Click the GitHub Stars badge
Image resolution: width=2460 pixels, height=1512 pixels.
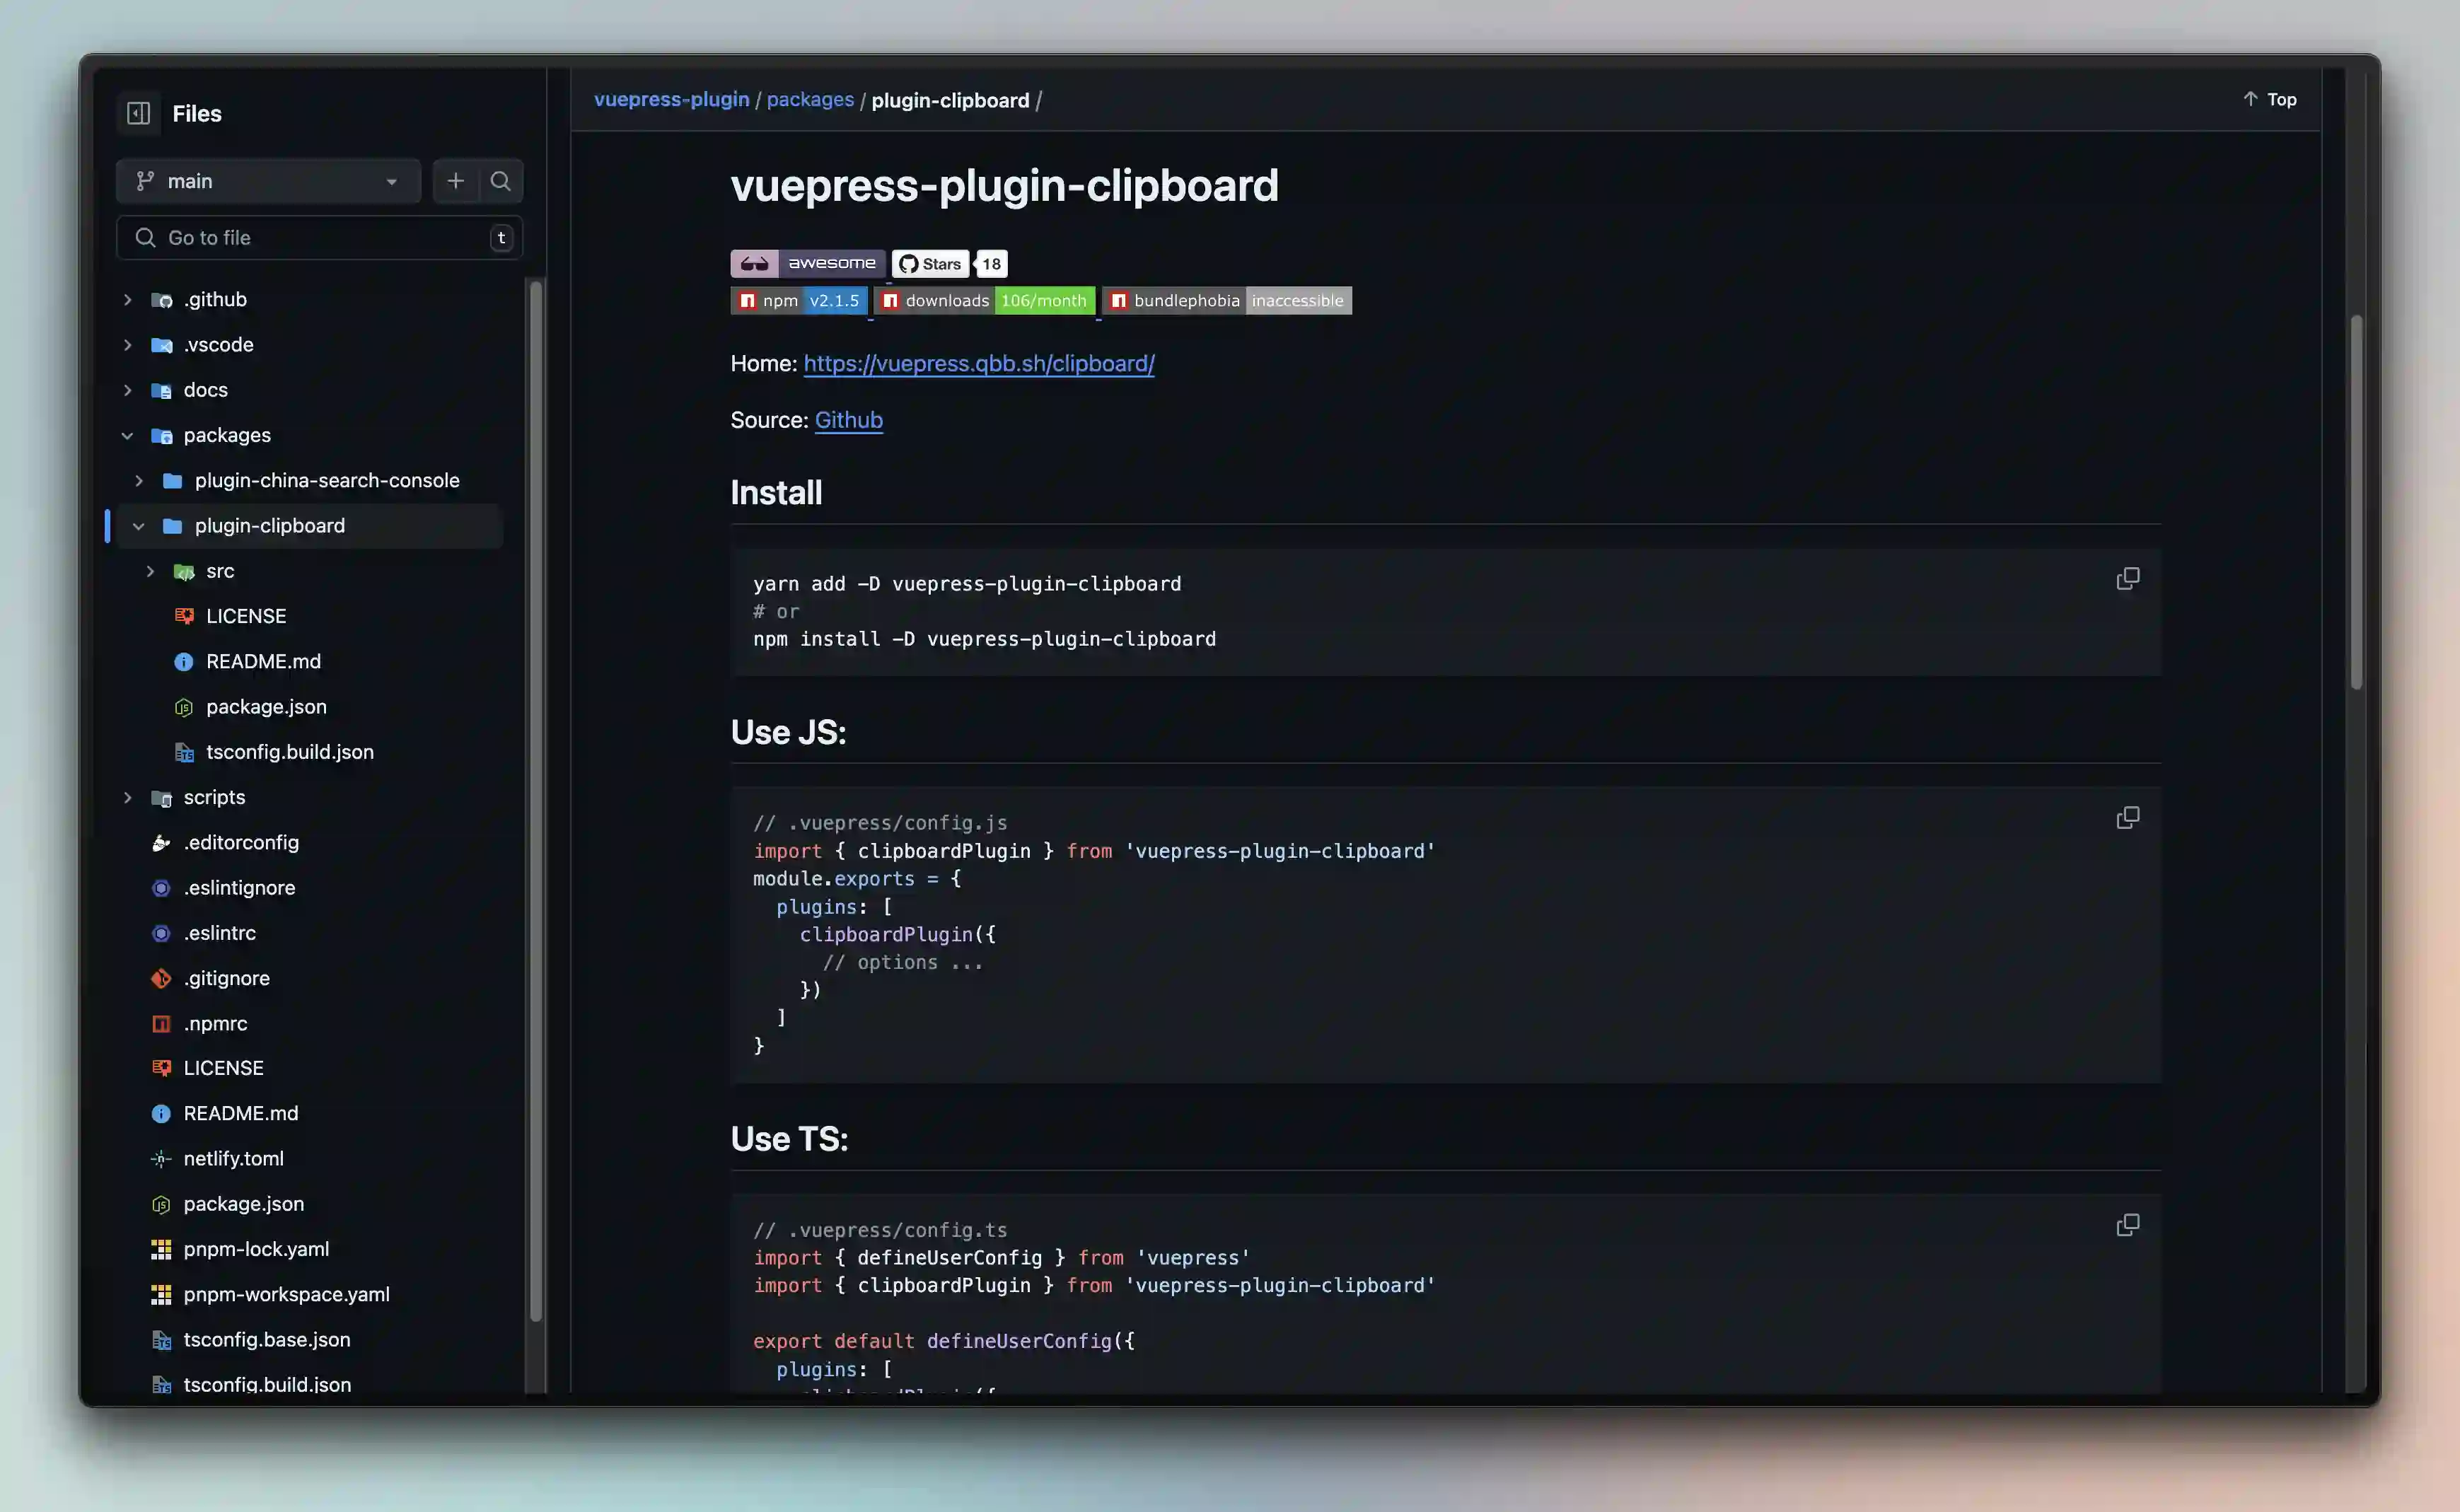tap(930, 263)
